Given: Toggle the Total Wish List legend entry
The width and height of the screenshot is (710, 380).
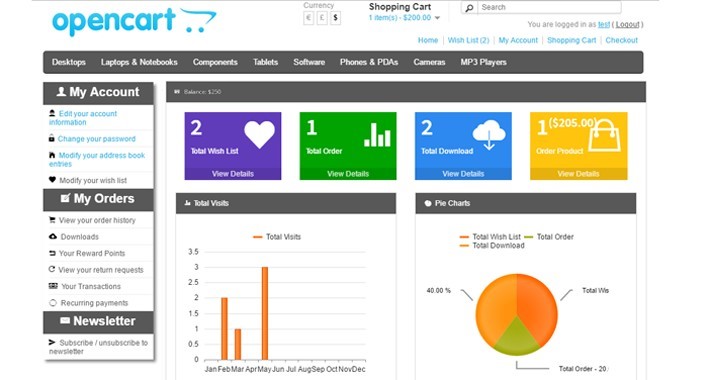Looking at the screenshot, I should click(490, 237).
